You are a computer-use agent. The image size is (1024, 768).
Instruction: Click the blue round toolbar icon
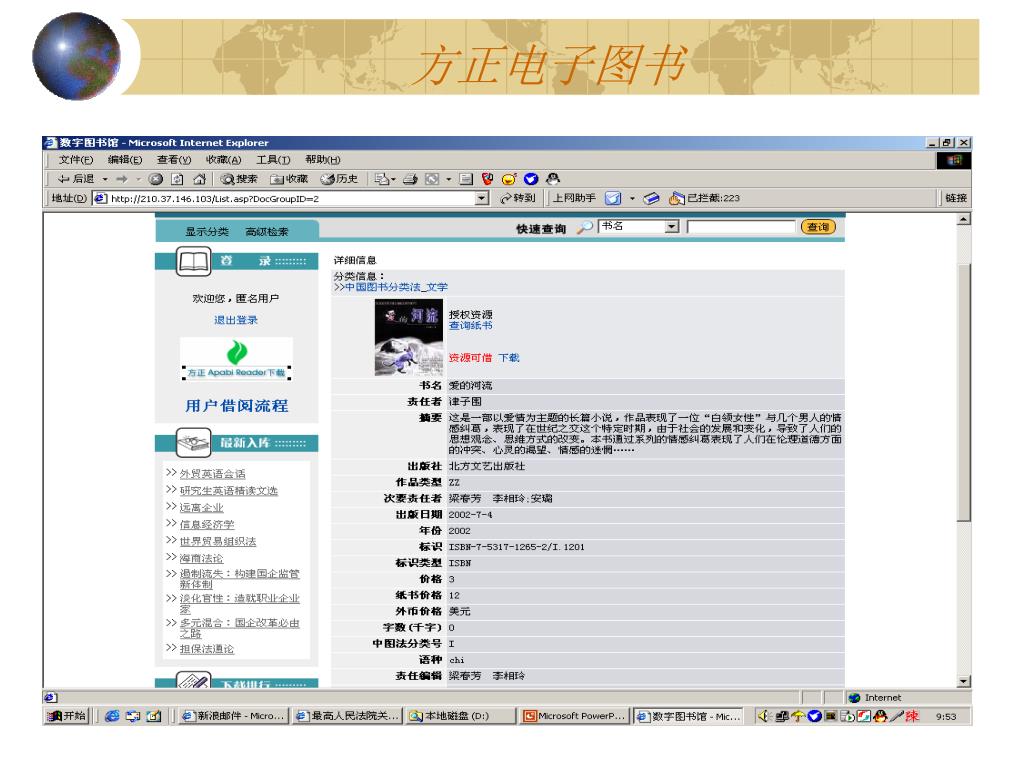coord(531,179)
